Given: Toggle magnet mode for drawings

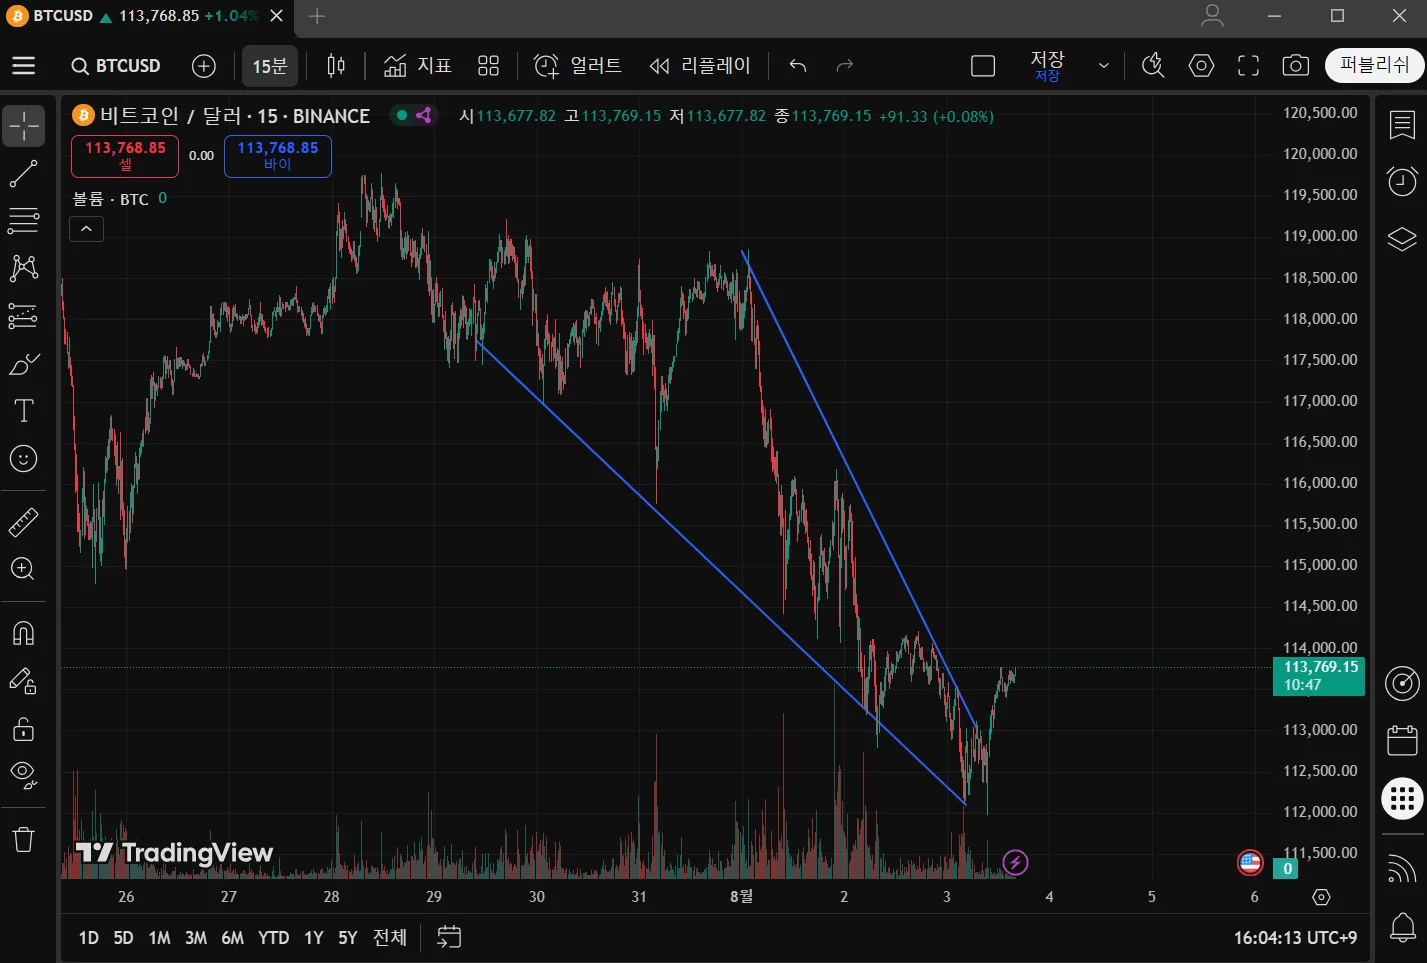Looking at the screenshot, I should point(23,632).
